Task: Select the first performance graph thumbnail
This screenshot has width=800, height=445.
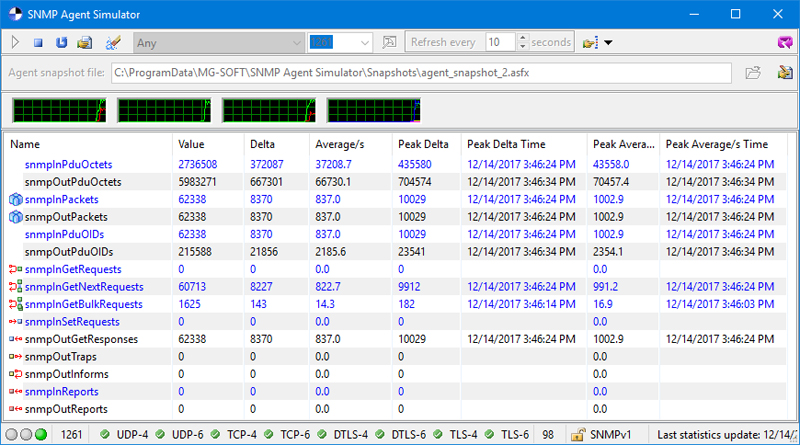Action: pos(60,110)
